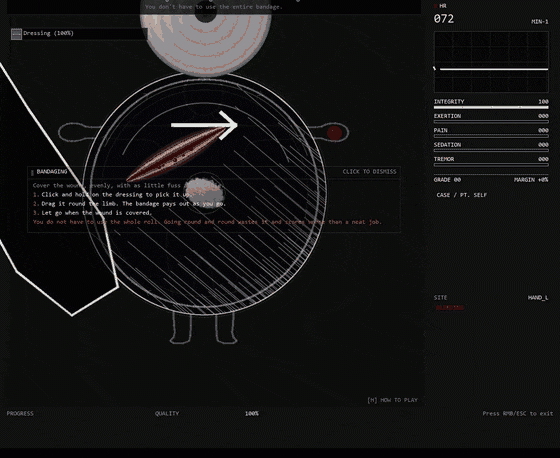
Task: Click the 'CASE / PT. SELF' label
Action: [x=461, y=195]
